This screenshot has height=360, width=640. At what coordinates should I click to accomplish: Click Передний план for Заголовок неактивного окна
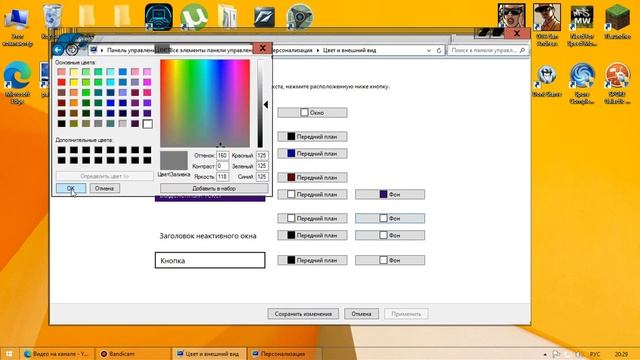(x=312, y=235)
